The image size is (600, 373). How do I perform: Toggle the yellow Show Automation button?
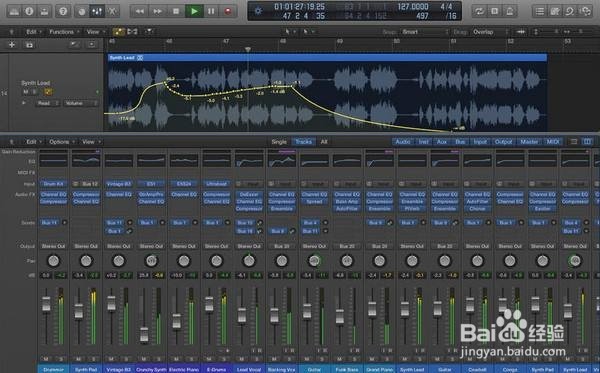(118, 32)
